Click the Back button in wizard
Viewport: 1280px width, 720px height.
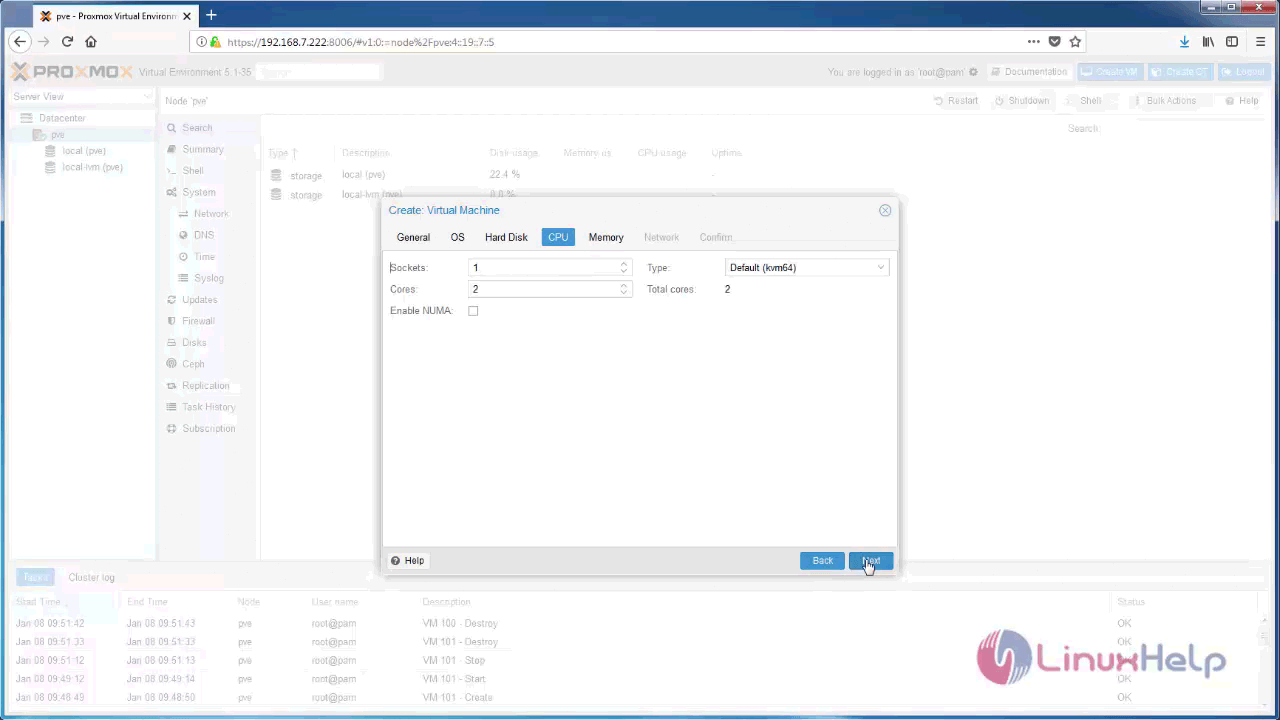tap(822, 561)
